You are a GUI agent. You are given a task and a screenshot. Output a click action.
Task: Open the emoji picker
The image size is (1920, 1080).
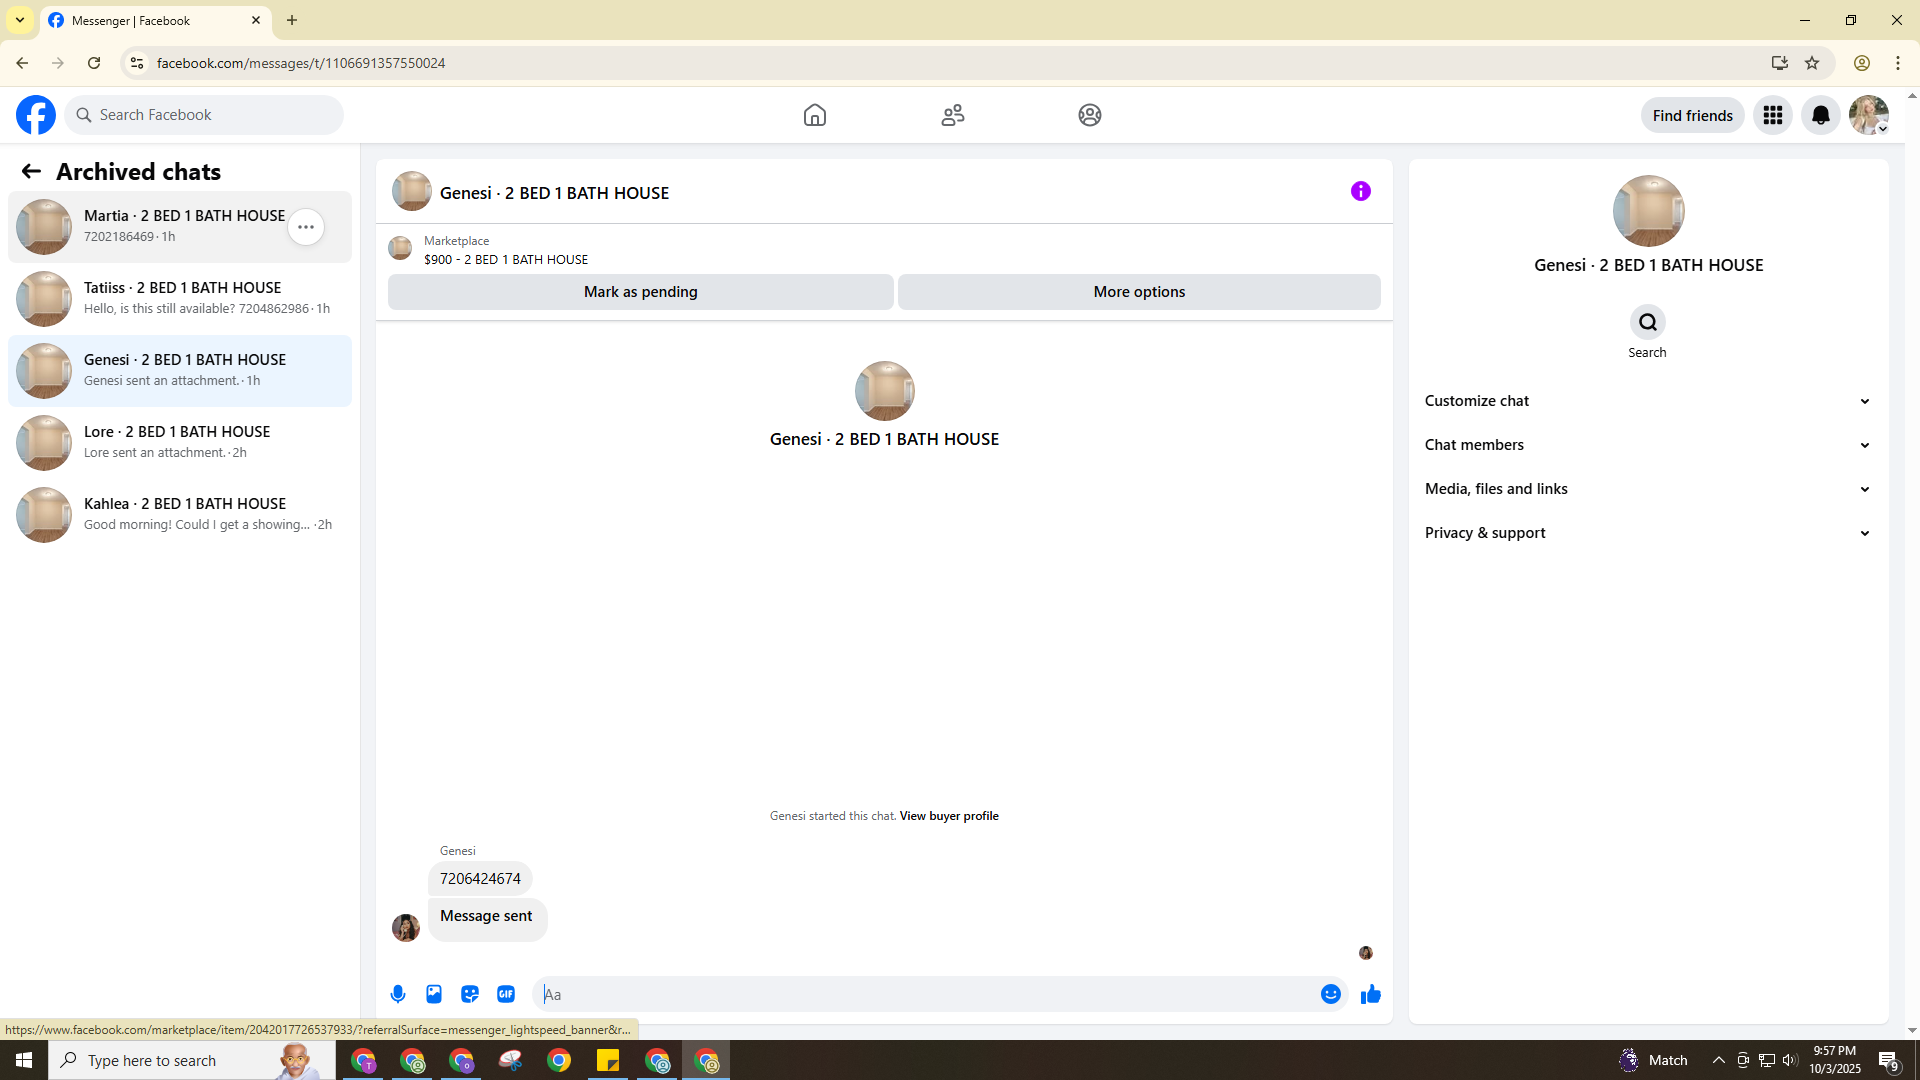point(1331,994)
